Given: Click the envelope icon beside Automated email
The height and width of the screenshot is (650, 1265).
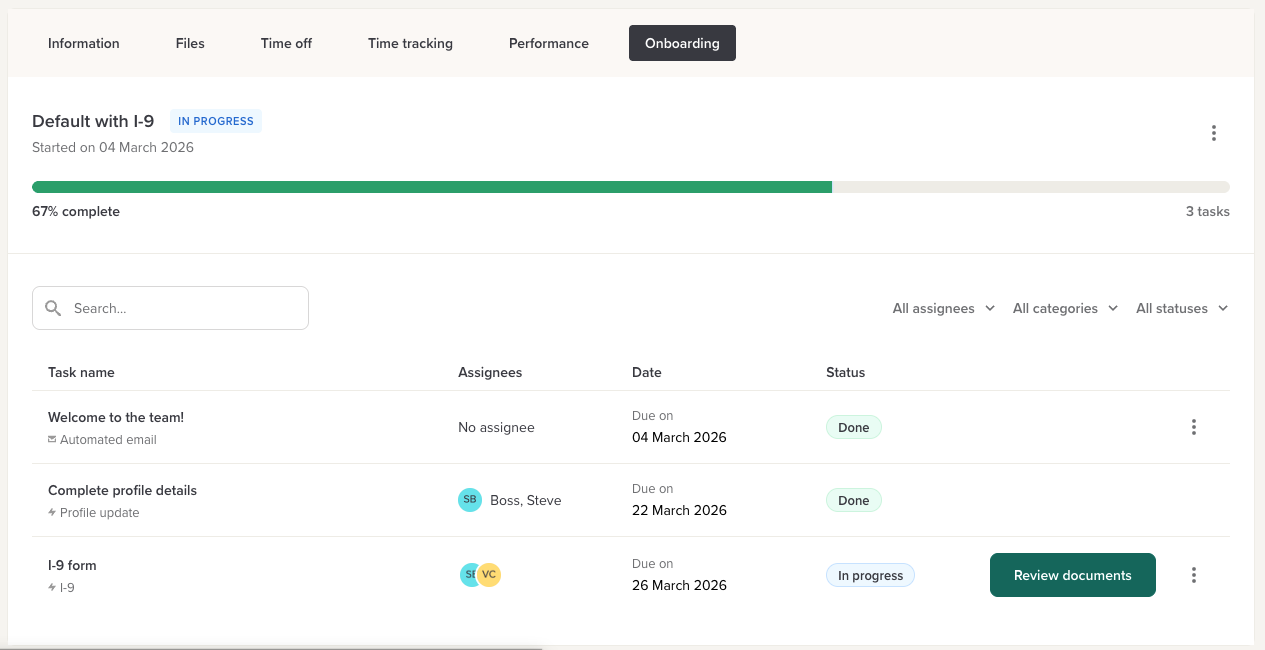Looking at the screenshot, I should pyautogui.click(x=52, y=440).
